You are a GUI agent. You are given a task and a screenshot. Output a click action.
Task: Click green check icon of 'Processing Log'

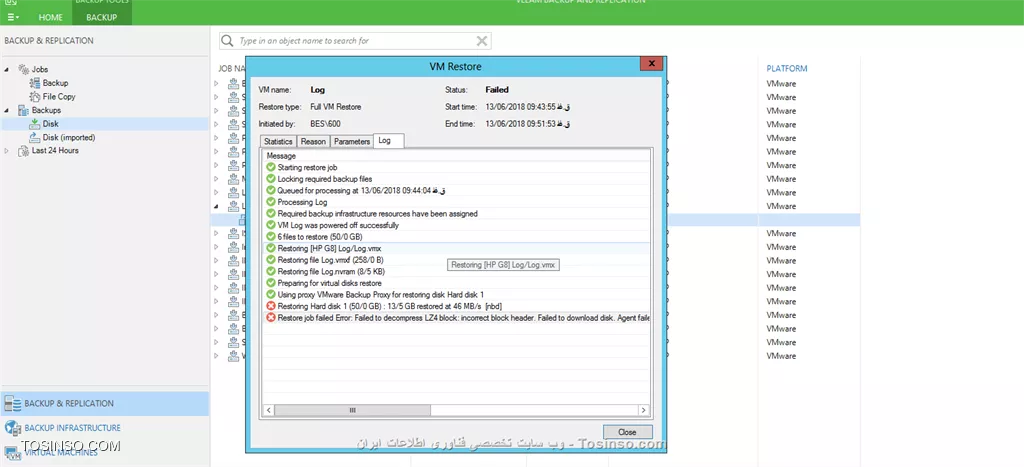point(271,202)
